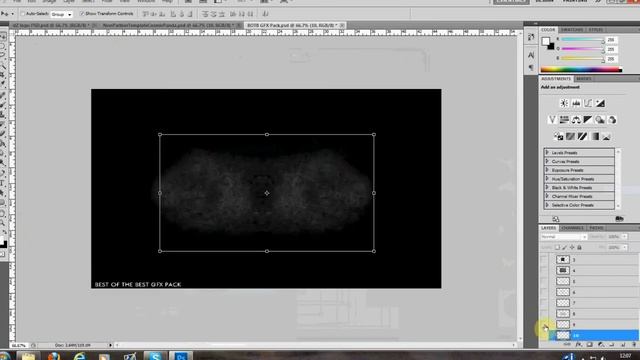Switch to the Swatches tab
Viewport: 640px width, 360px height.
coord(572,30)
